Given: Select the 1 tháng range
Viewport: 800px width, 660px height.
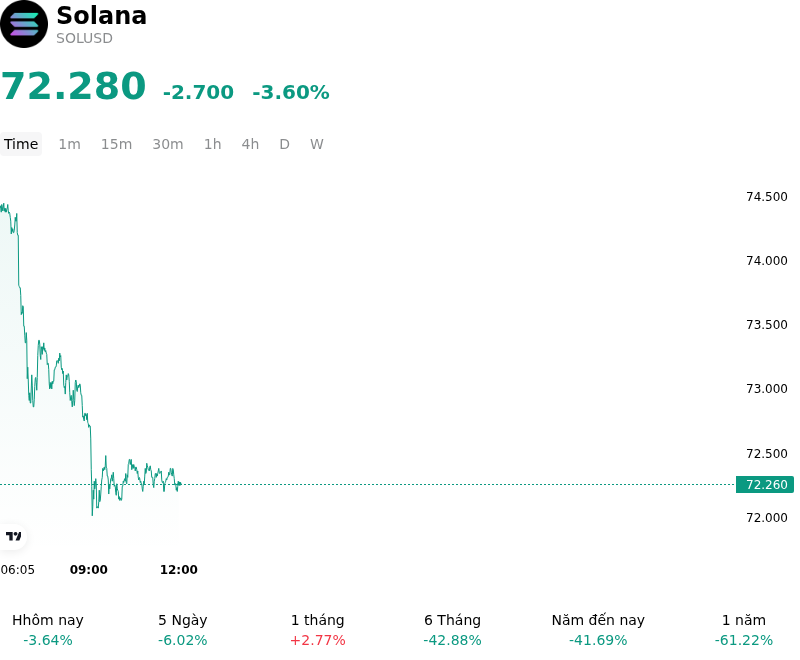Looking at the screenshot, I should point(318,630).
